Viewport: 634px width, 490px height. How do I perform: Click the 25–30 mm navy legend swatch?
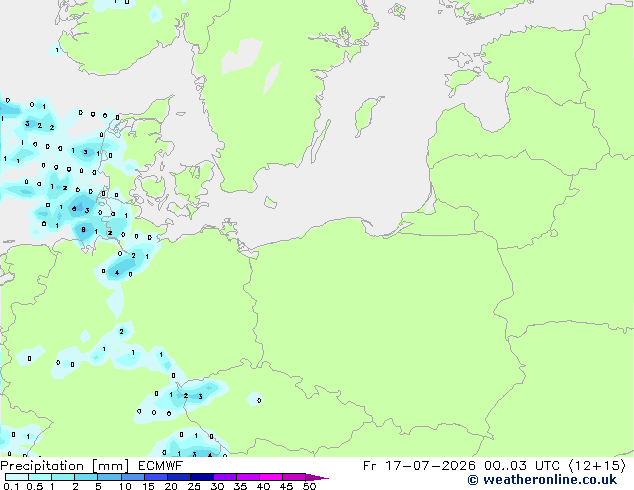202,477
